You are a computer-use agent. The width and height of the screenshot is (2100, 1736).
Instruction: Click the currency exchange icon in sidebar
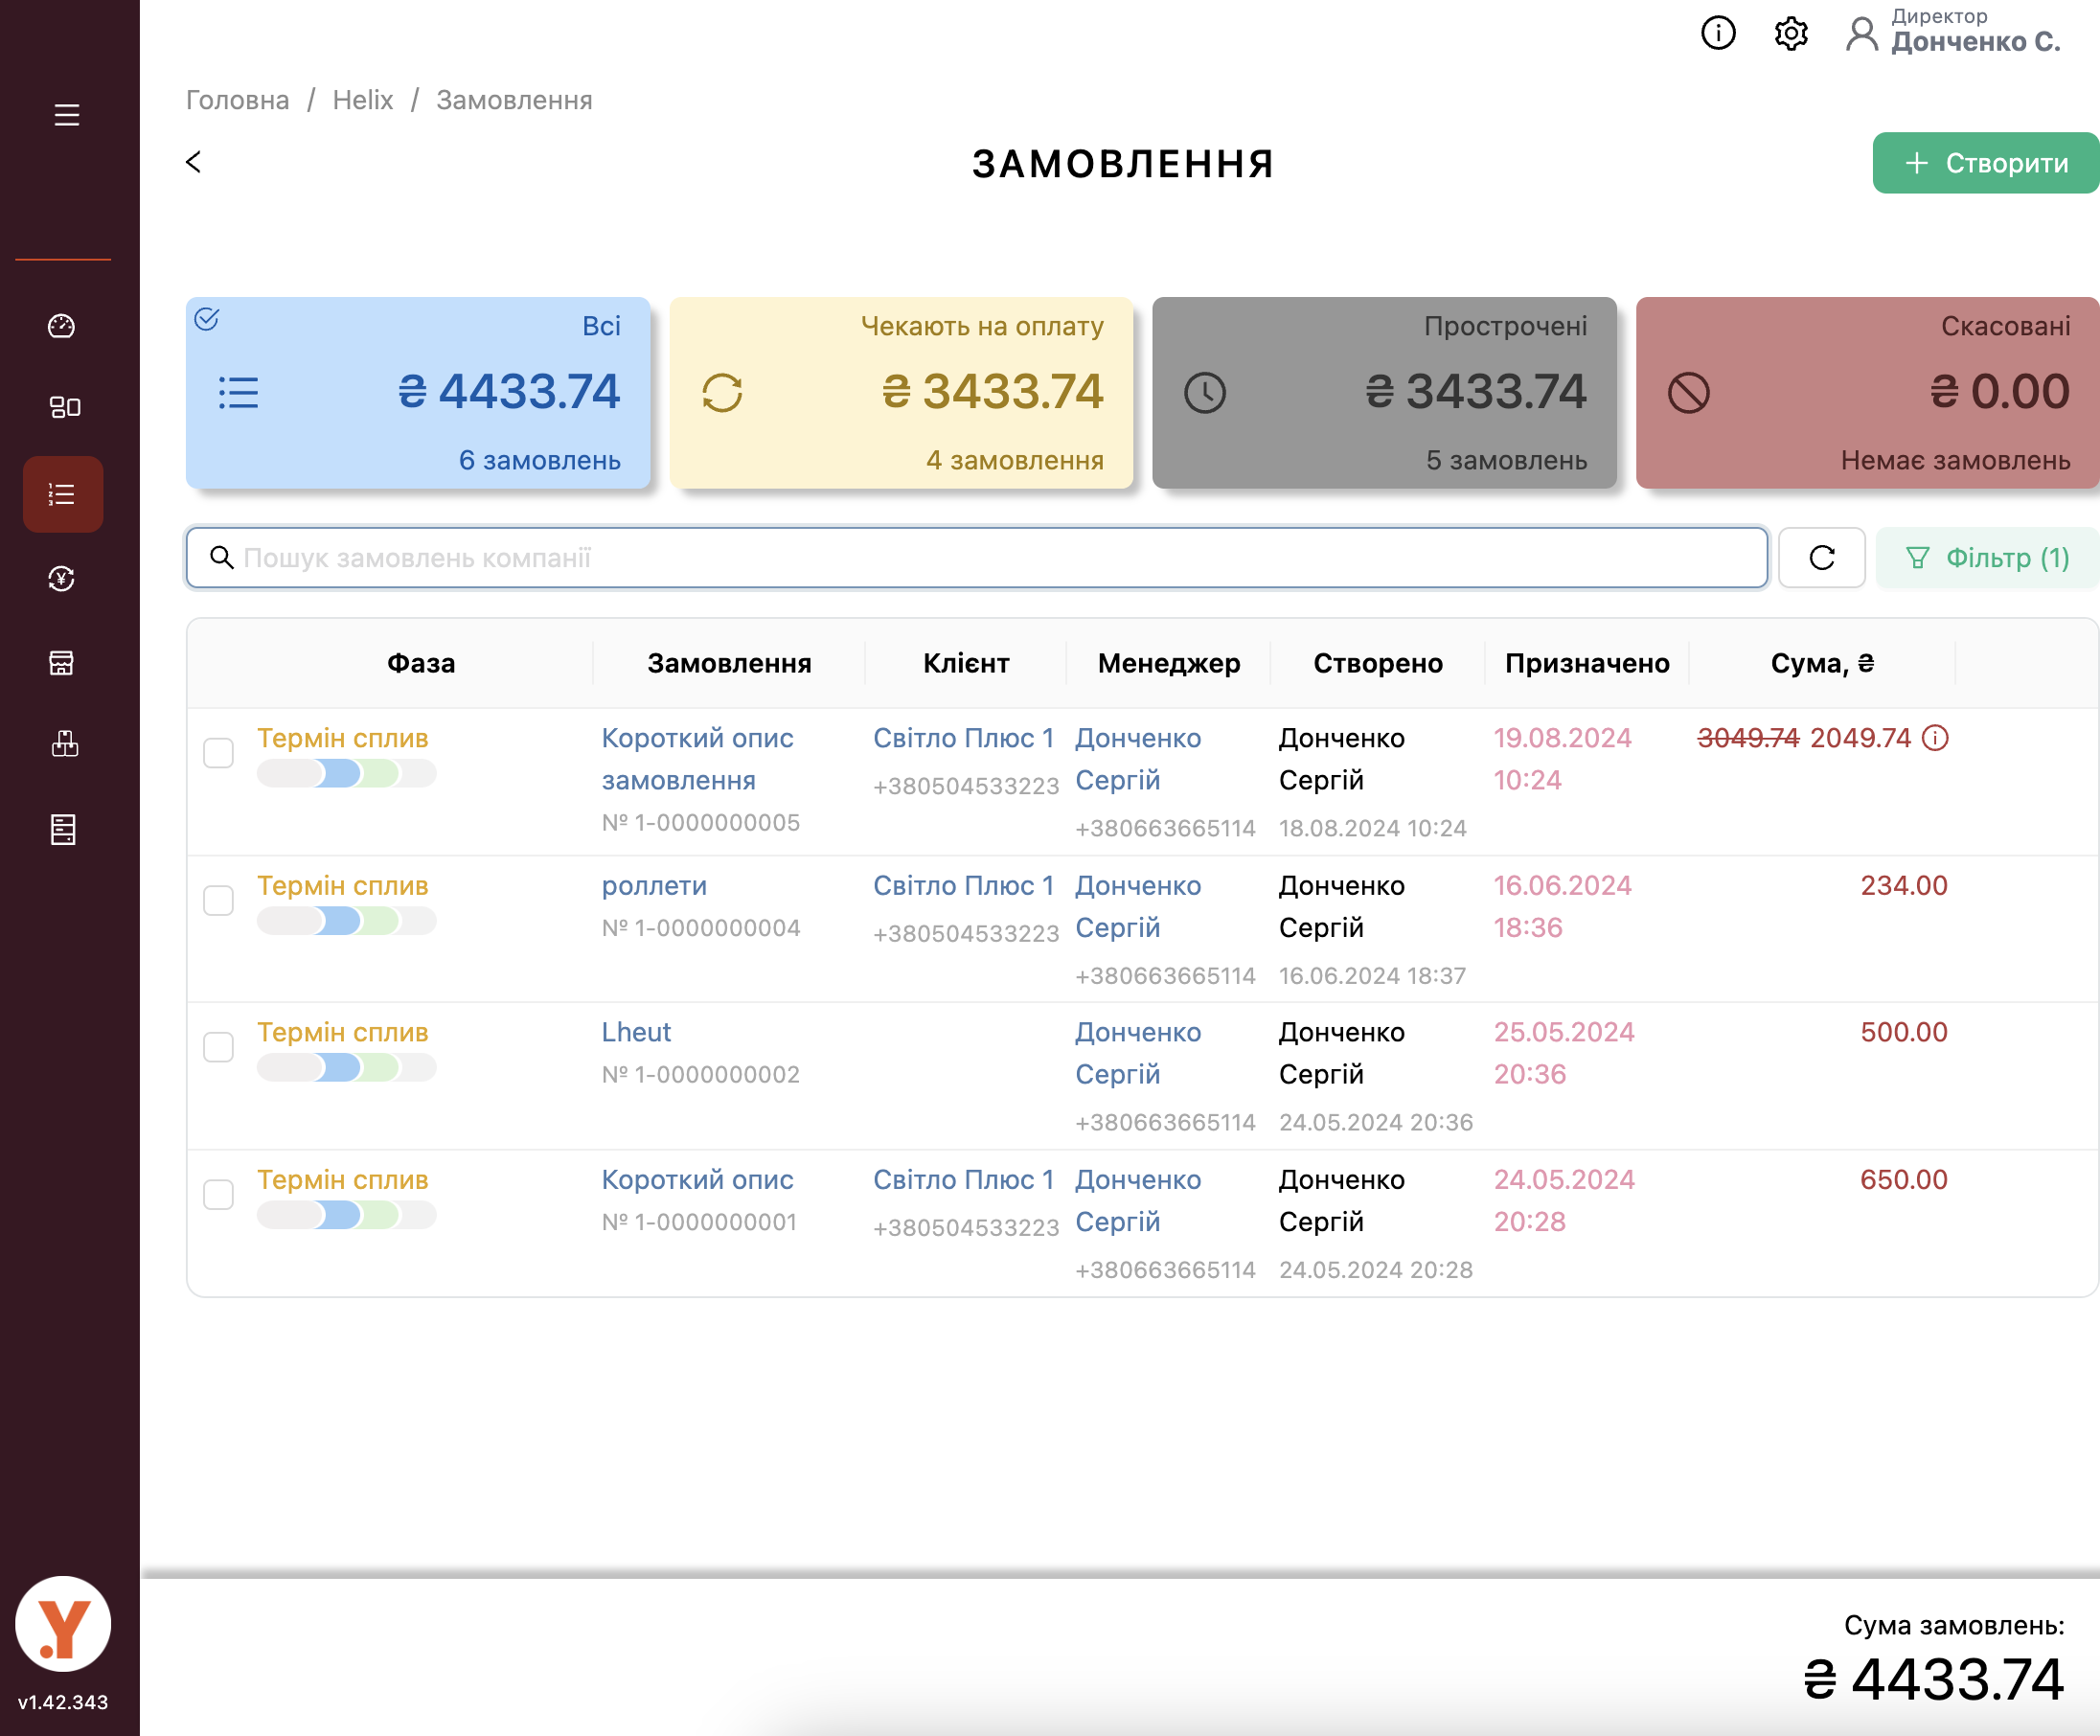pyautogui.click(x=62, y=579)
